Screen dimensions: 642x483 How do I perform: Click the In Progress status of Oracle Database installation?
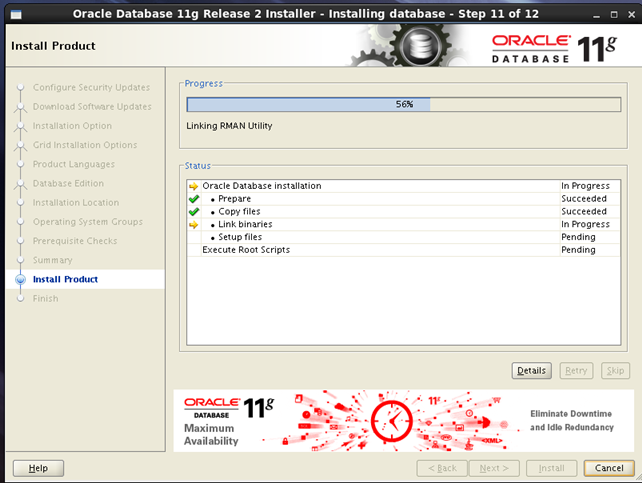[585, 186]
